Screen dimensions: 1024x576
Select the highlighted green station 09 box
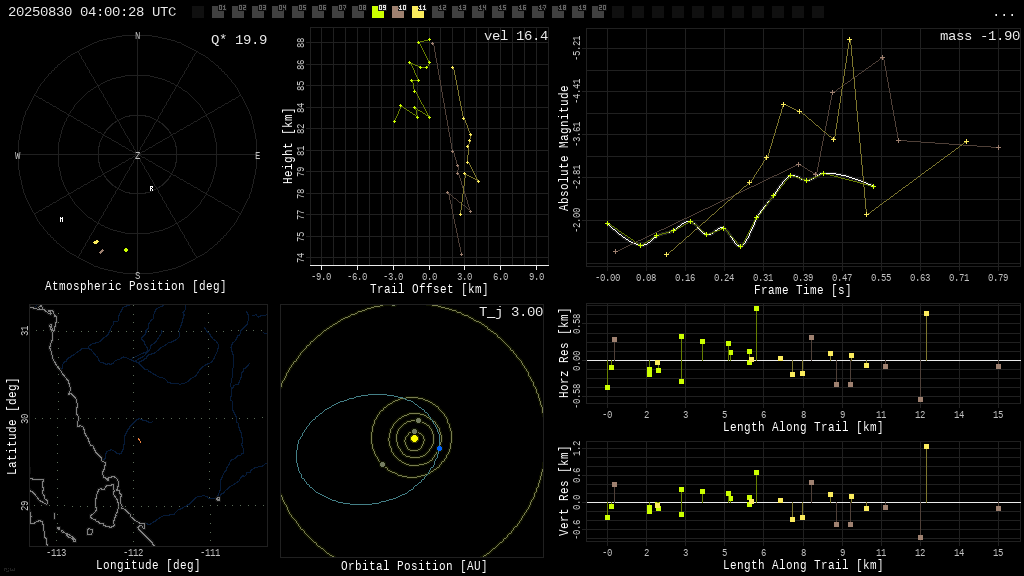[378, 12]
